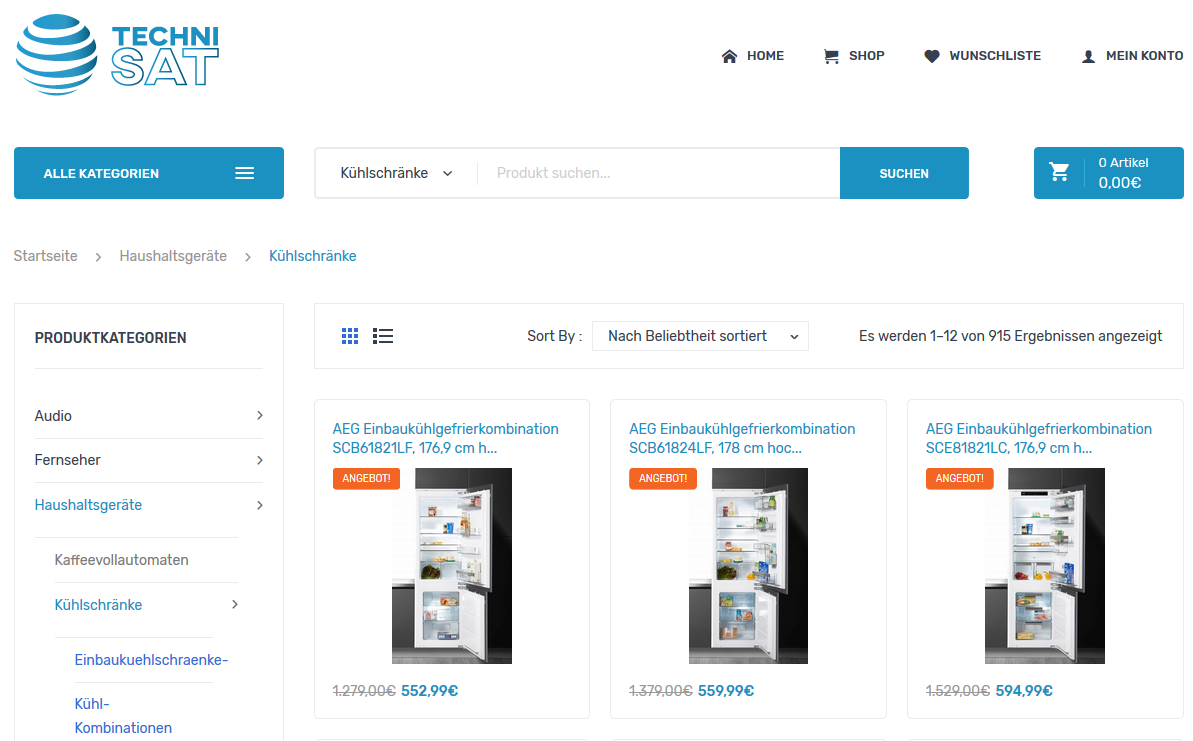
Task: Click the person icon beside MEIN KONTO
Action: click(1088, 56)
